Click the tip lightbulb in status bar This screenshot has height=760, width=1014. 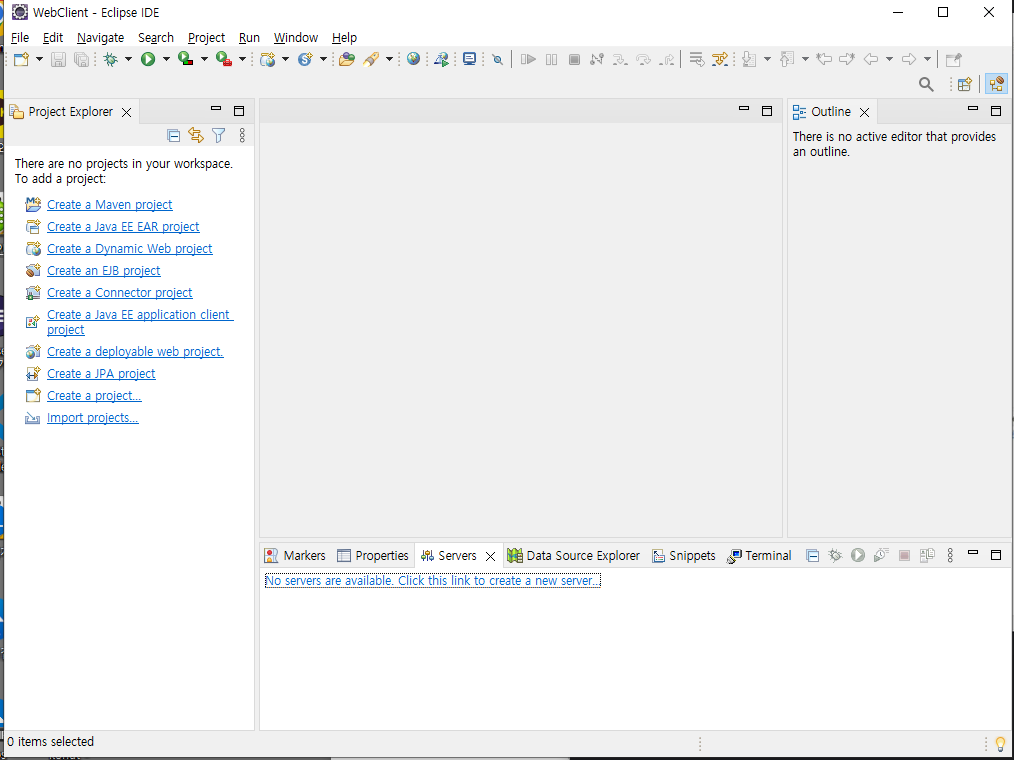coord(1000,745)
